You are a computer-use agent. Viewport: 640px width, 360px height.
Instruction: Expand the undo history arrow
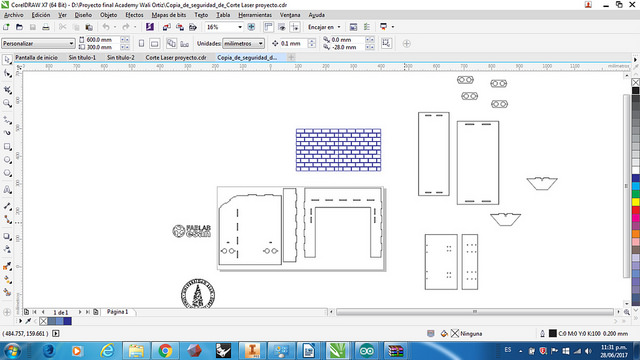click(115, 27)
